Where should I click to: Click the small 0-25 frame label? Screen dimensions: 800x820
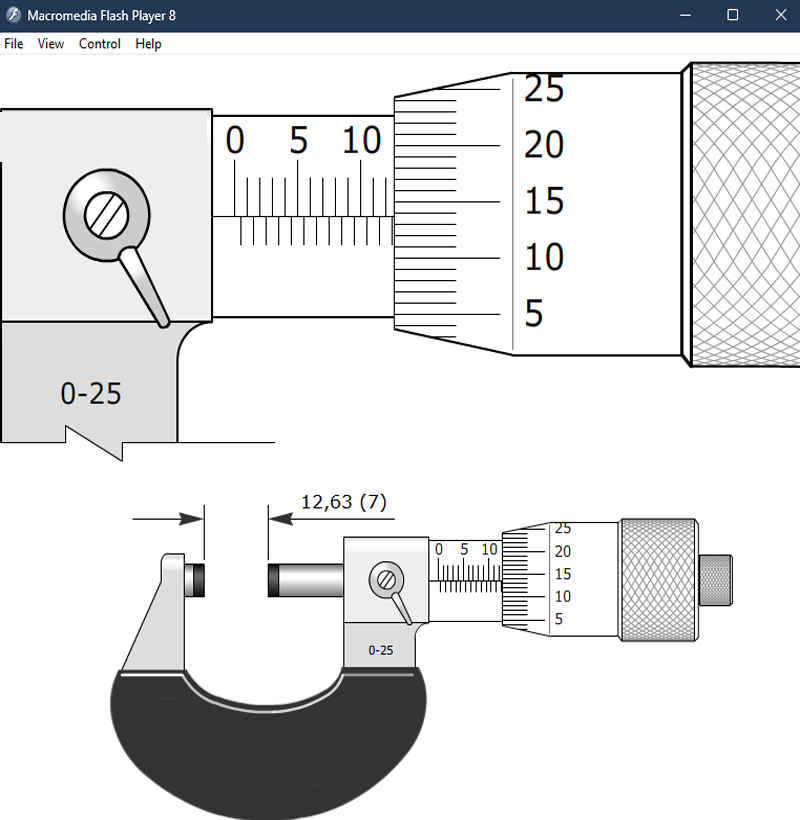[x=380, y=650]
